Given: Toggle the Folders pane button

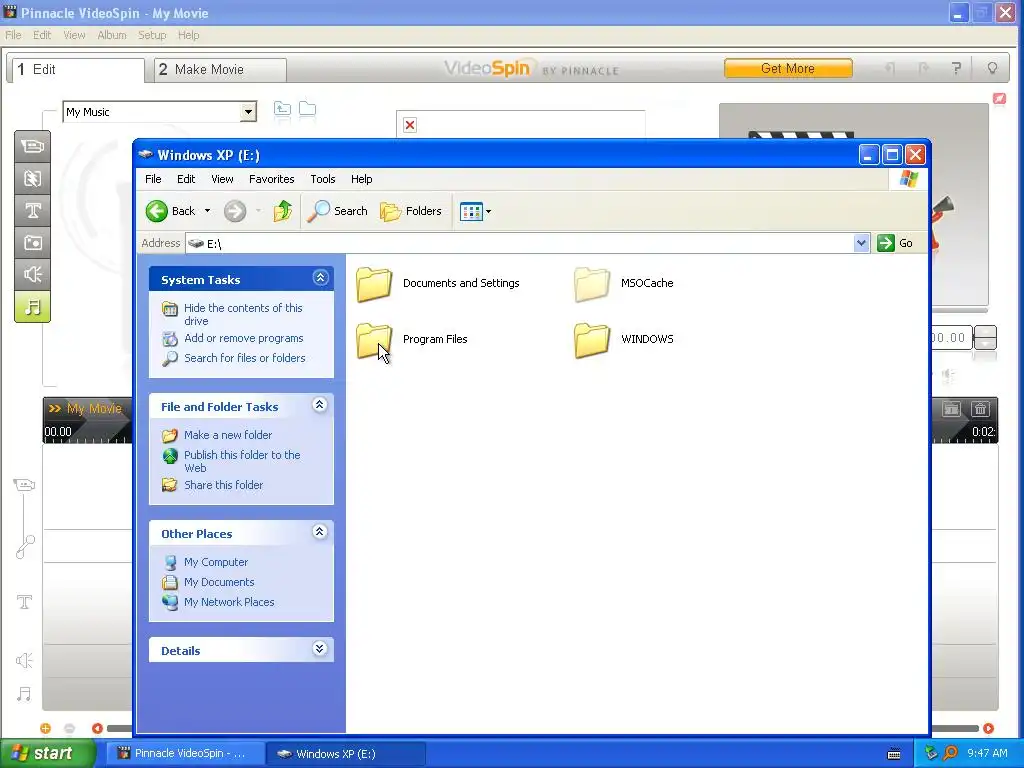Looking at the screenshot, I should [411, 211].
